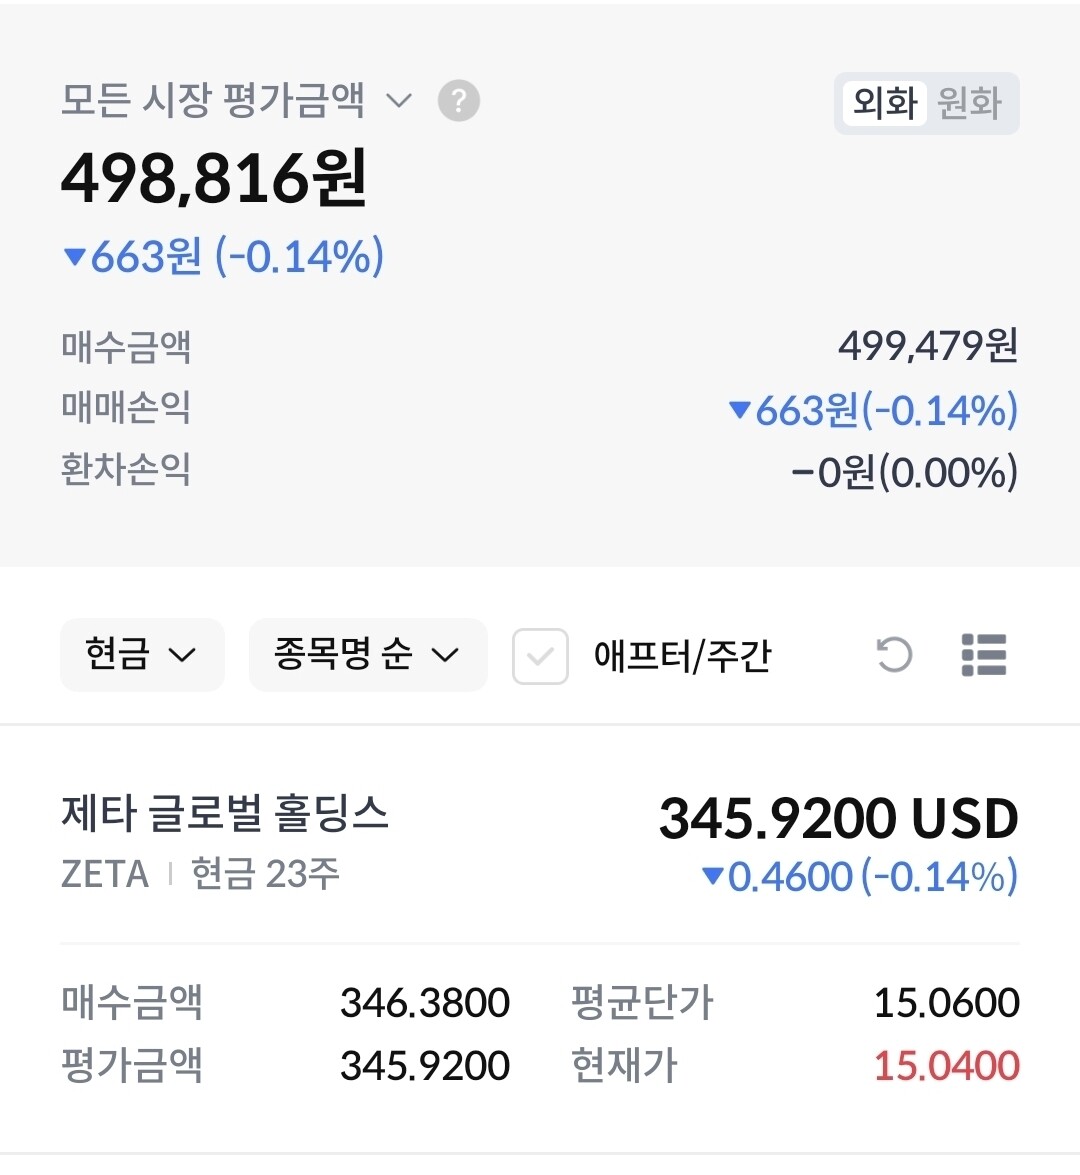Tap the 매매손익 profit-loss row value
This screenshot has height=1175, width=1080.
pos(873,410)
